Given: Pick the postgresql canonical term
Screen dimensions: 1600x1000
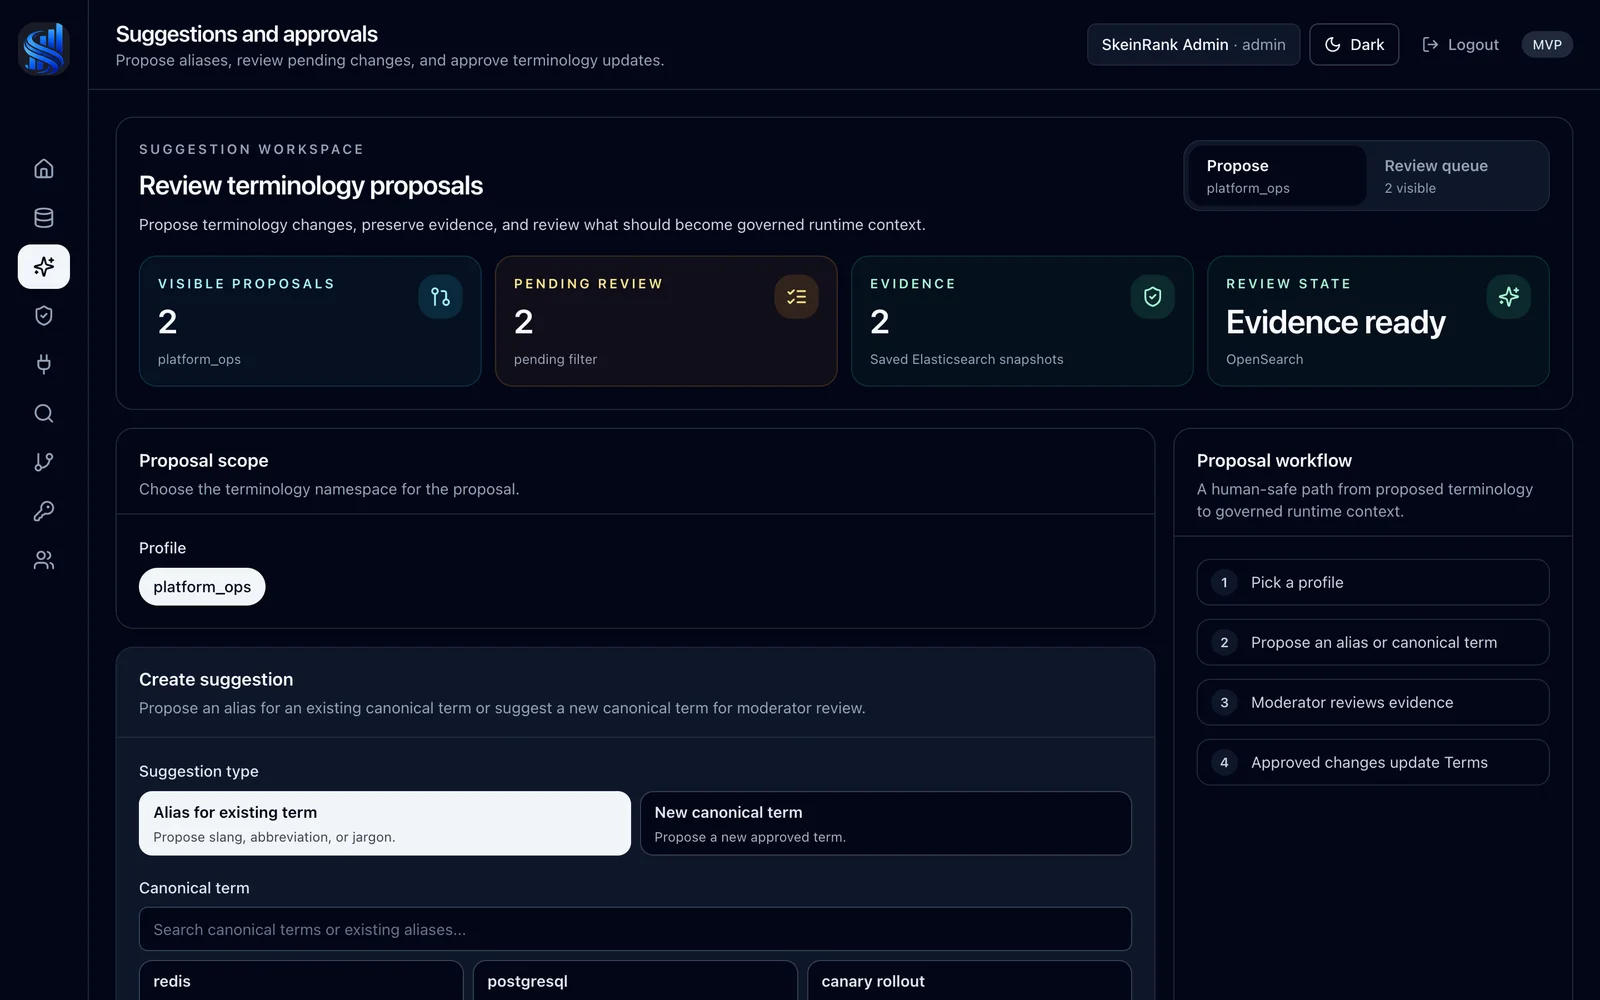Looking at the screenshot, I should tap(635, 981).
